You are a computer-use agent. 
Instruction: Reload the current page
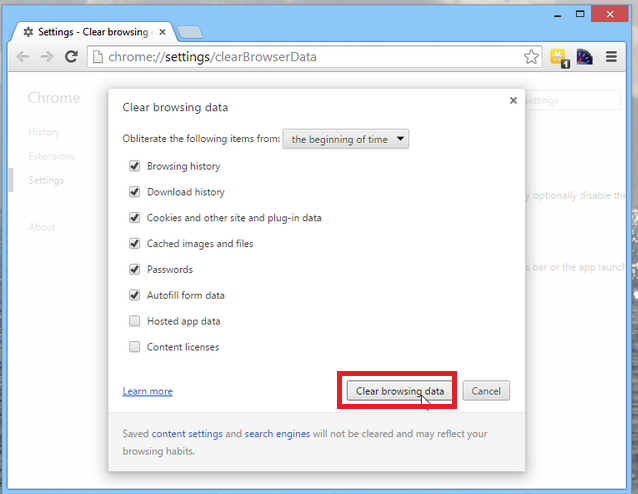point(72,57)
